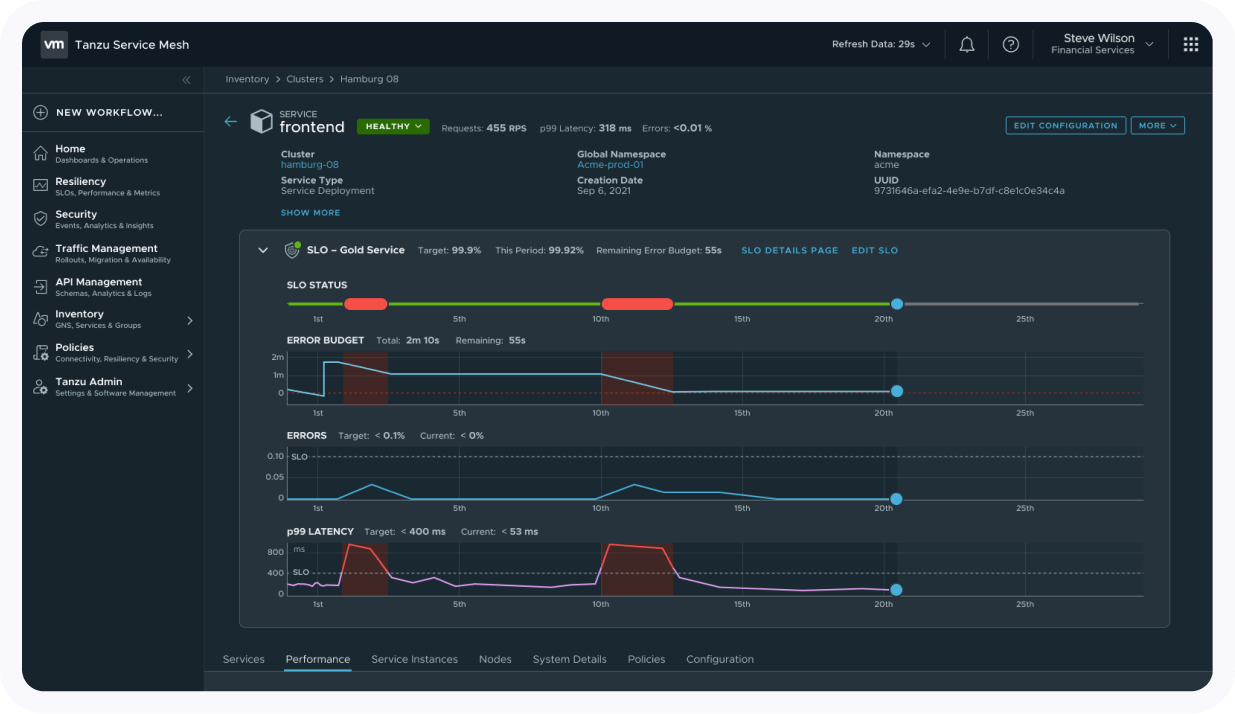Click the 'Service Deployment' type value
1235x714 pixels.
(328, 190)
